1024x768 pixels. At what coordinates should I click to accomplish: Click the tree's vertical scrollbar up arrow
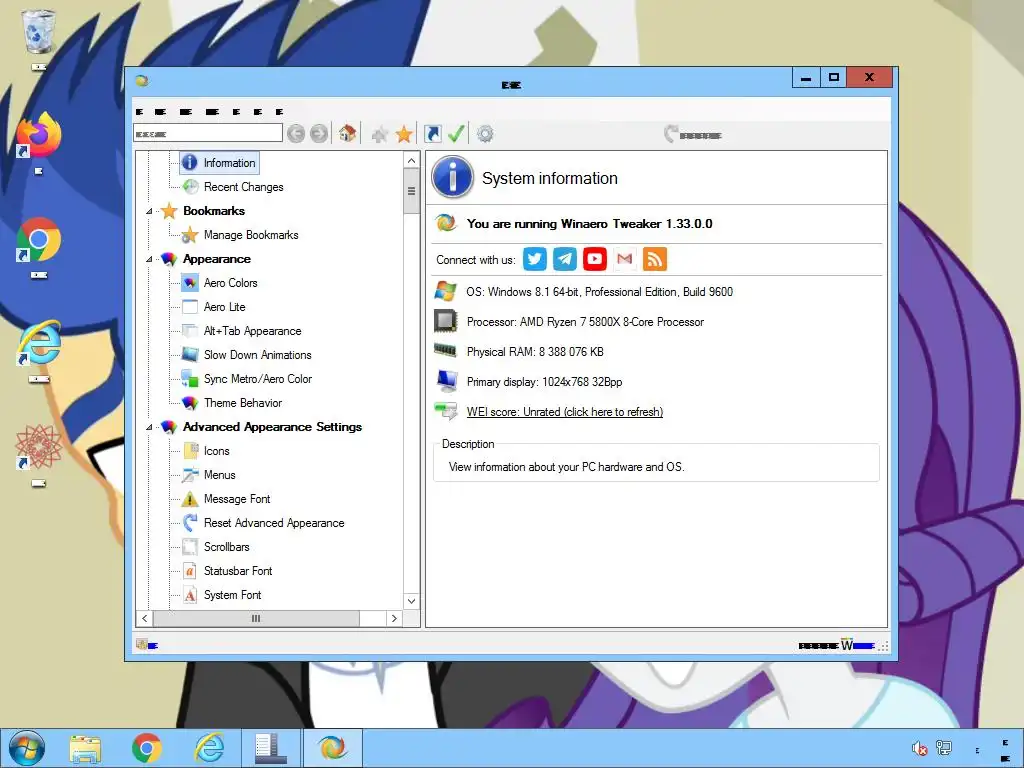[411, 161]
